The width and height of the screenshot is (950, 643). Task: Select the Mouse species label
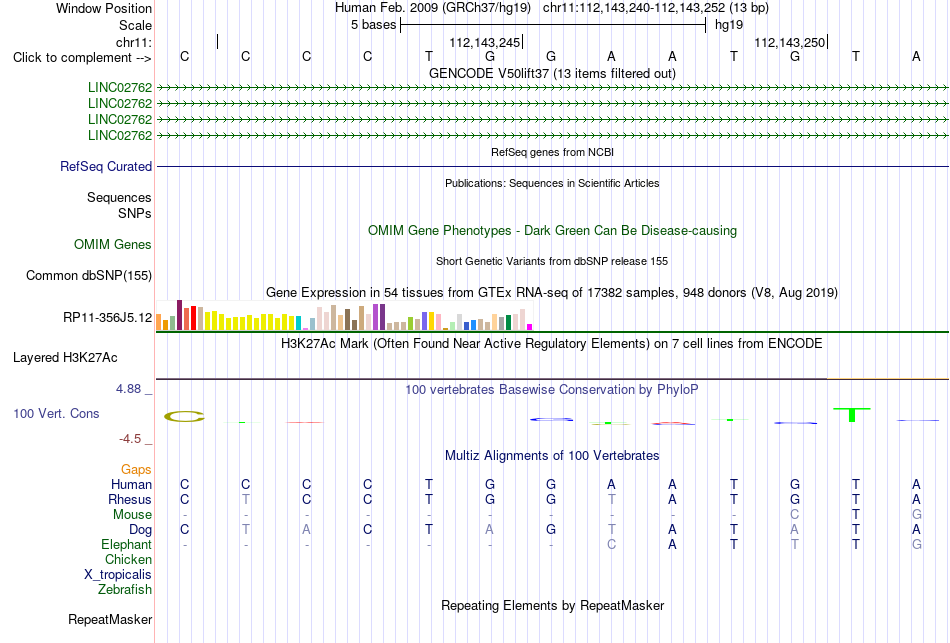click(133, 515)
